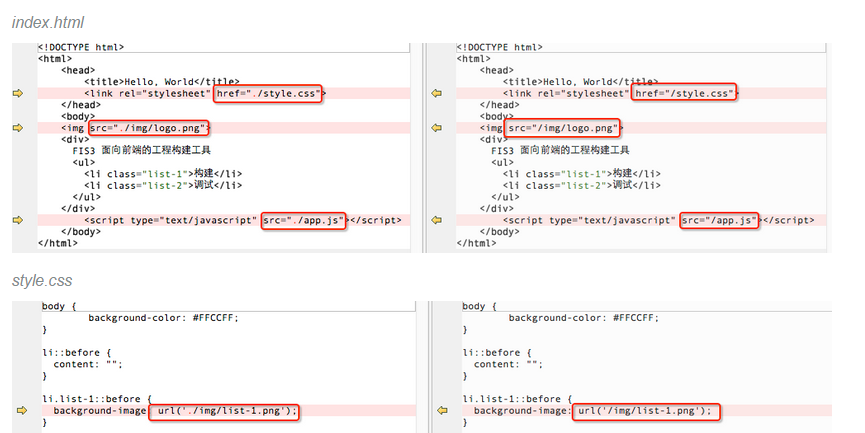Select the img src="./img/logo.png" line
Screen dimensions: 865x433
point(224,128)
